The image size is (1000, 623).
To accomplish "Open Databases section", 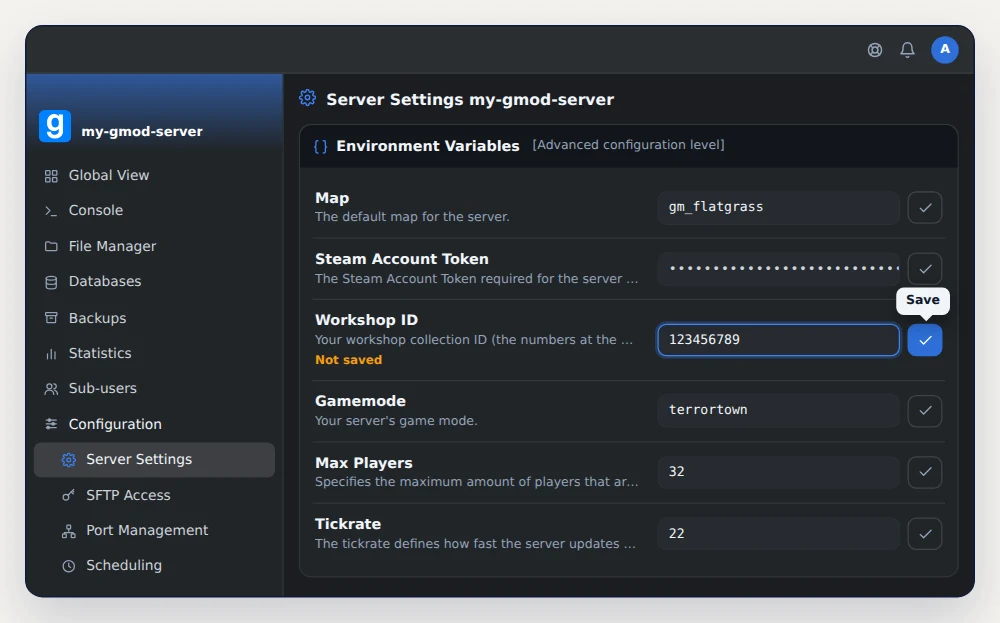I will pos(154,281).
